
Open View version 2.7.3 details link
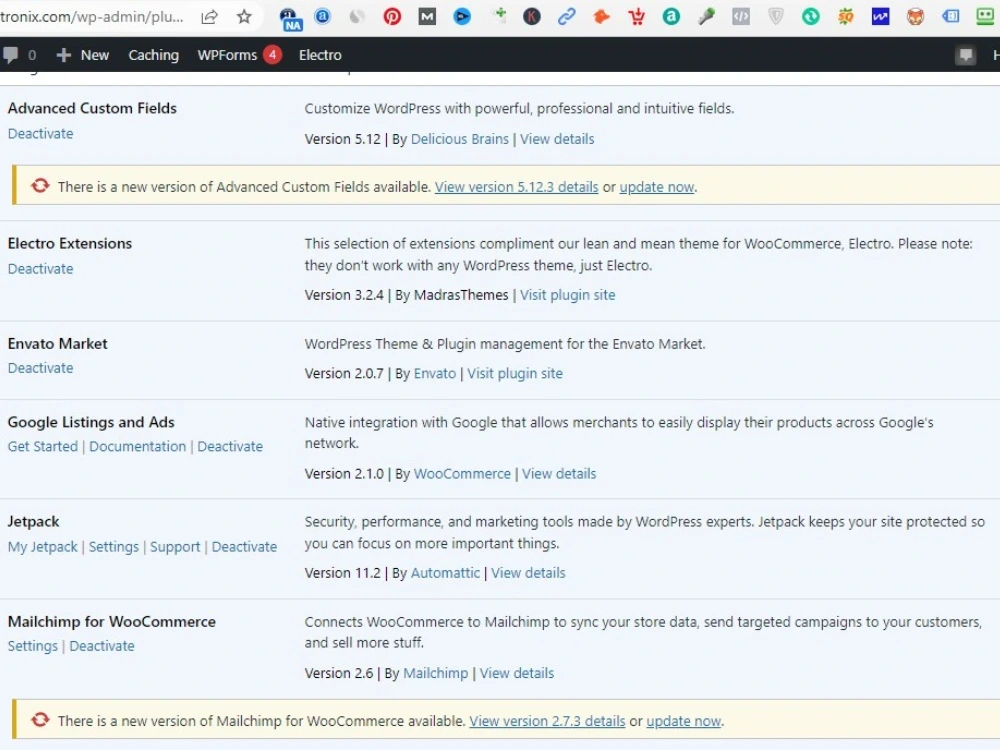(547, 721)
